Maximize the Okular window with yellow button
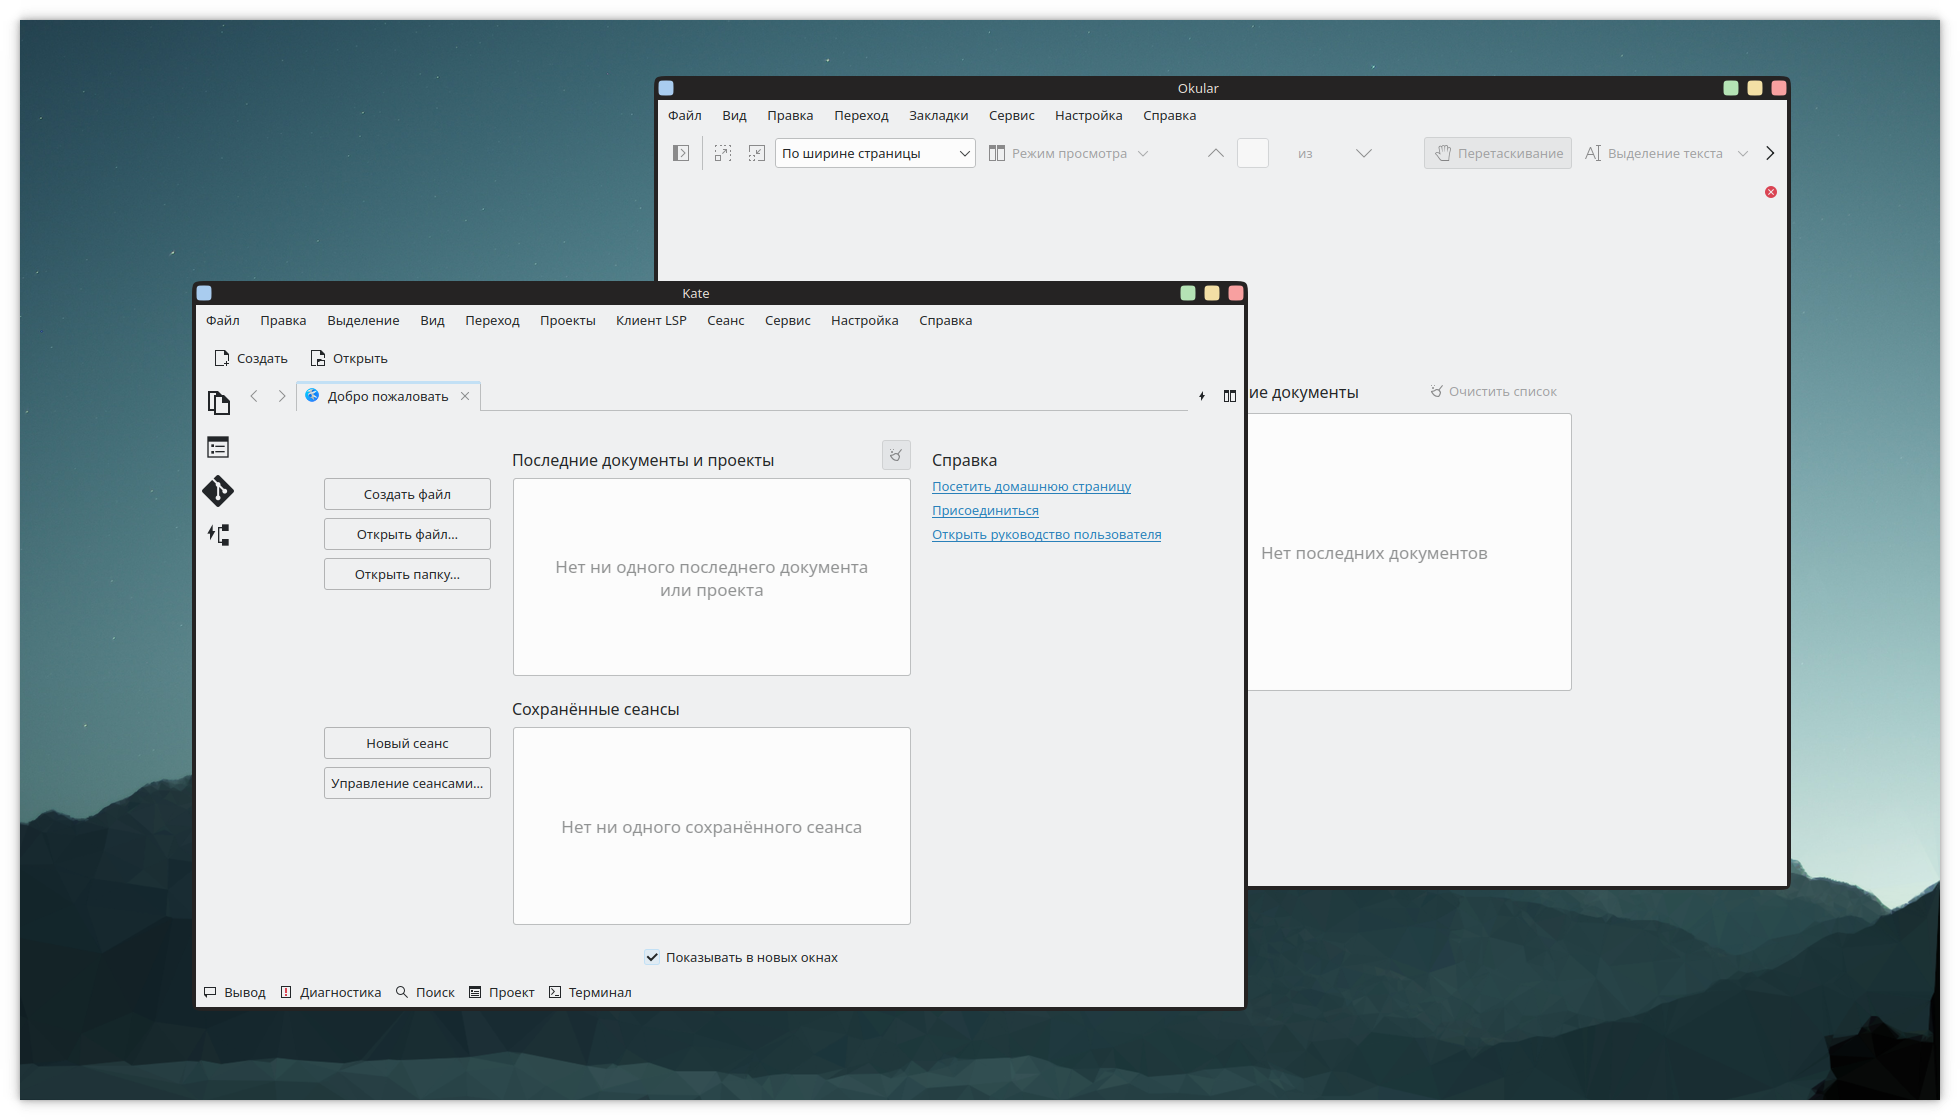This screenshot has height=1120, width=1960. click(x=1755, y=88)
